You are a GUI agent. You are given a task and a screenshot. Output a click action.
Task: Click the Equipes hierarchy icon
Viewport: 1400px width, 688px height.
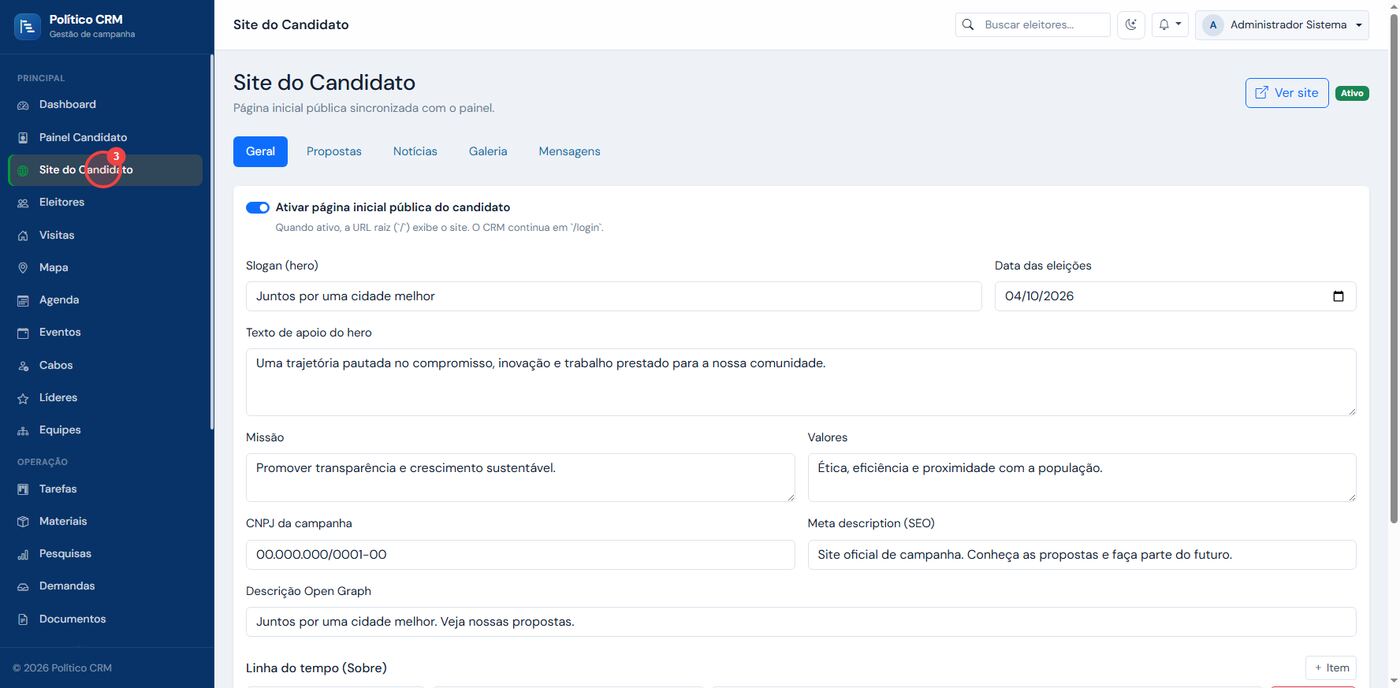[x=23, y=431]
